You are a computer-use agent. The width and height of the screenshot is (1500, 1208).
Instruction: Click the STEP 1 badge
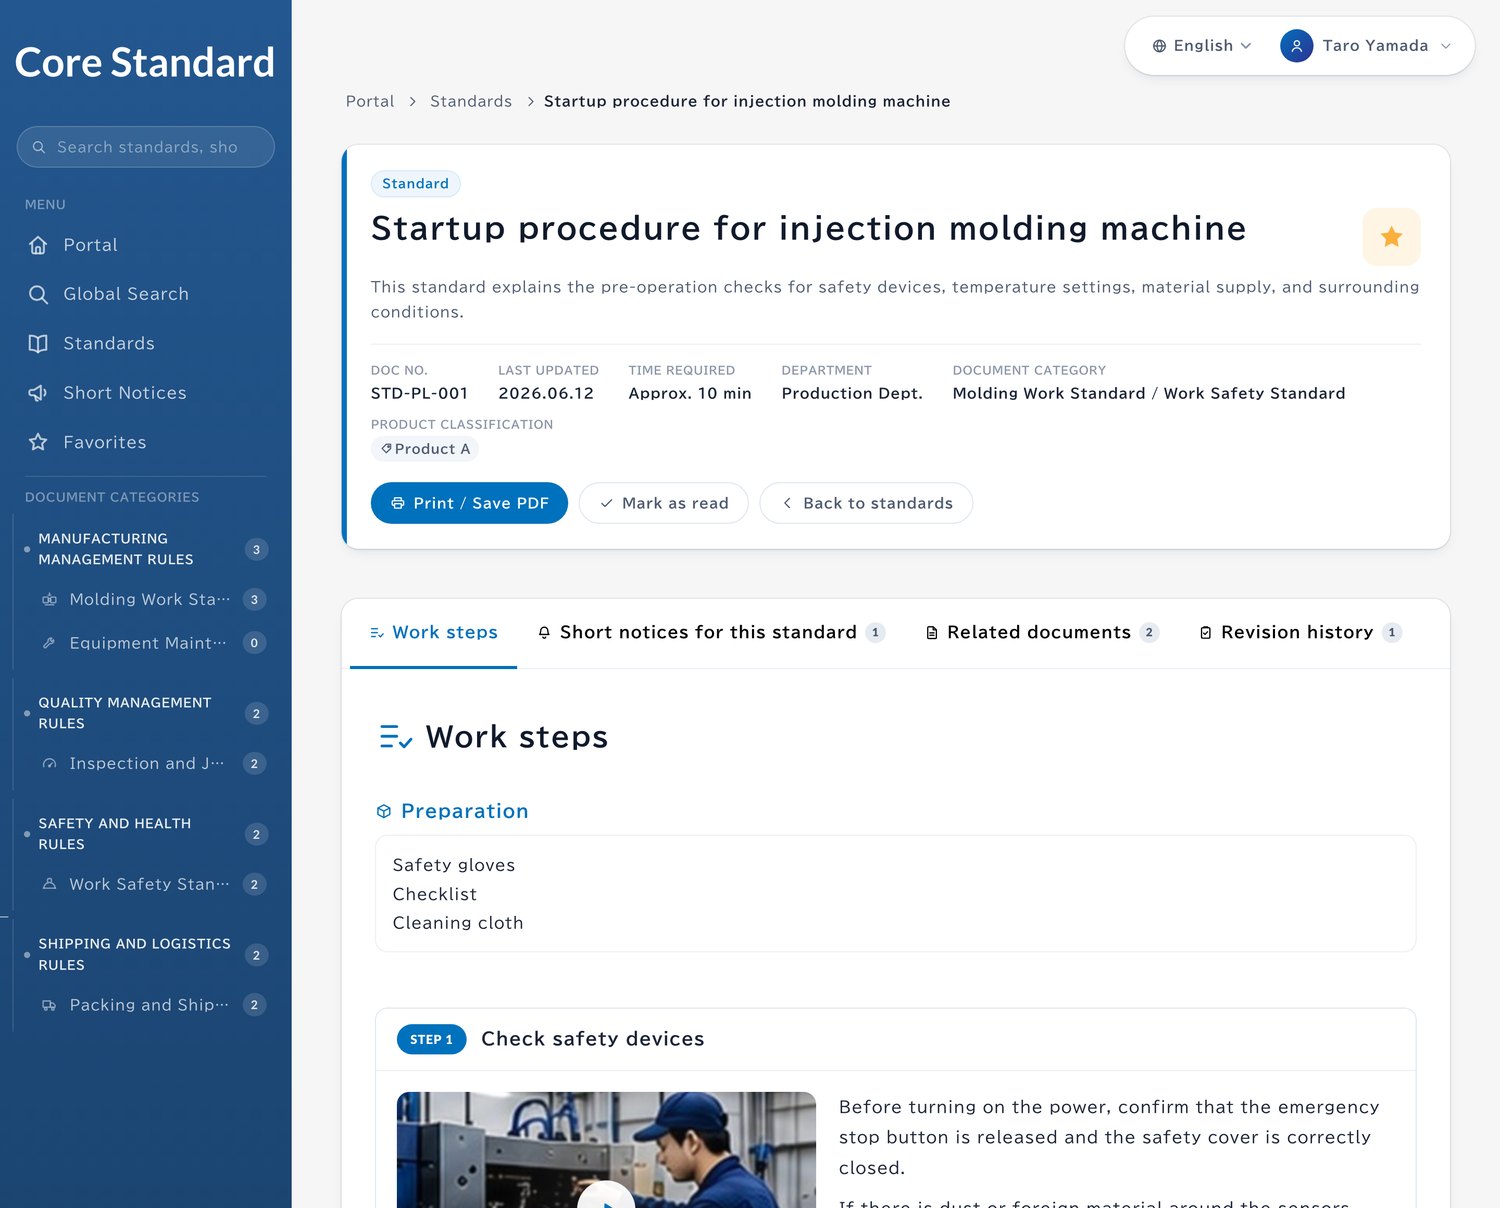click(432, 1039)
